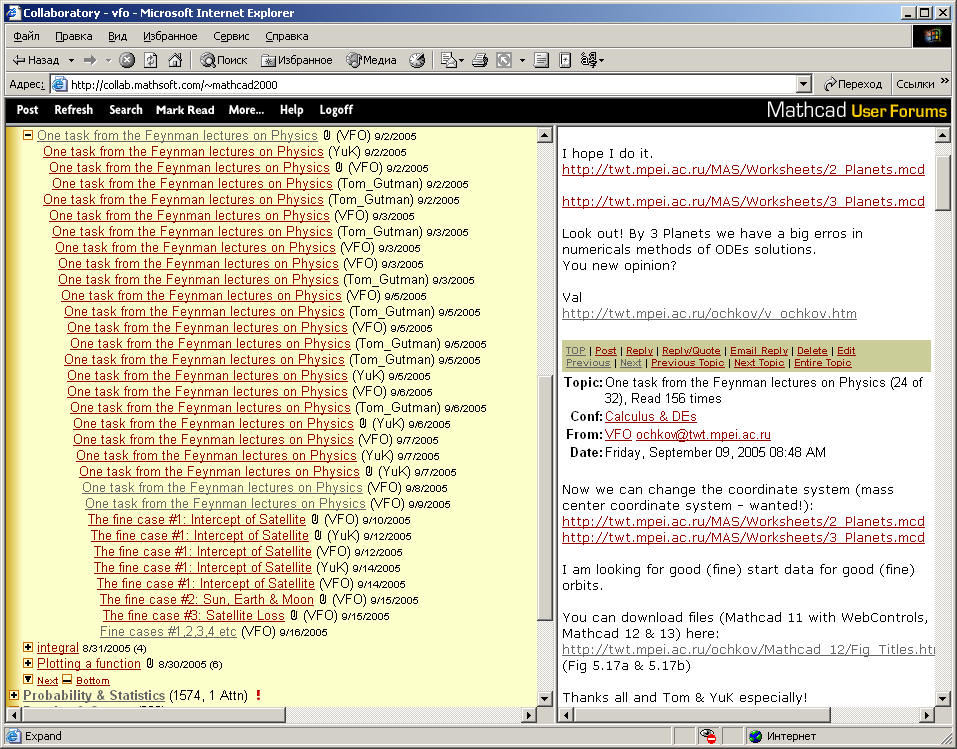Click the Интернет zone globe icon
957x749 pixels.
pos(756,736)
